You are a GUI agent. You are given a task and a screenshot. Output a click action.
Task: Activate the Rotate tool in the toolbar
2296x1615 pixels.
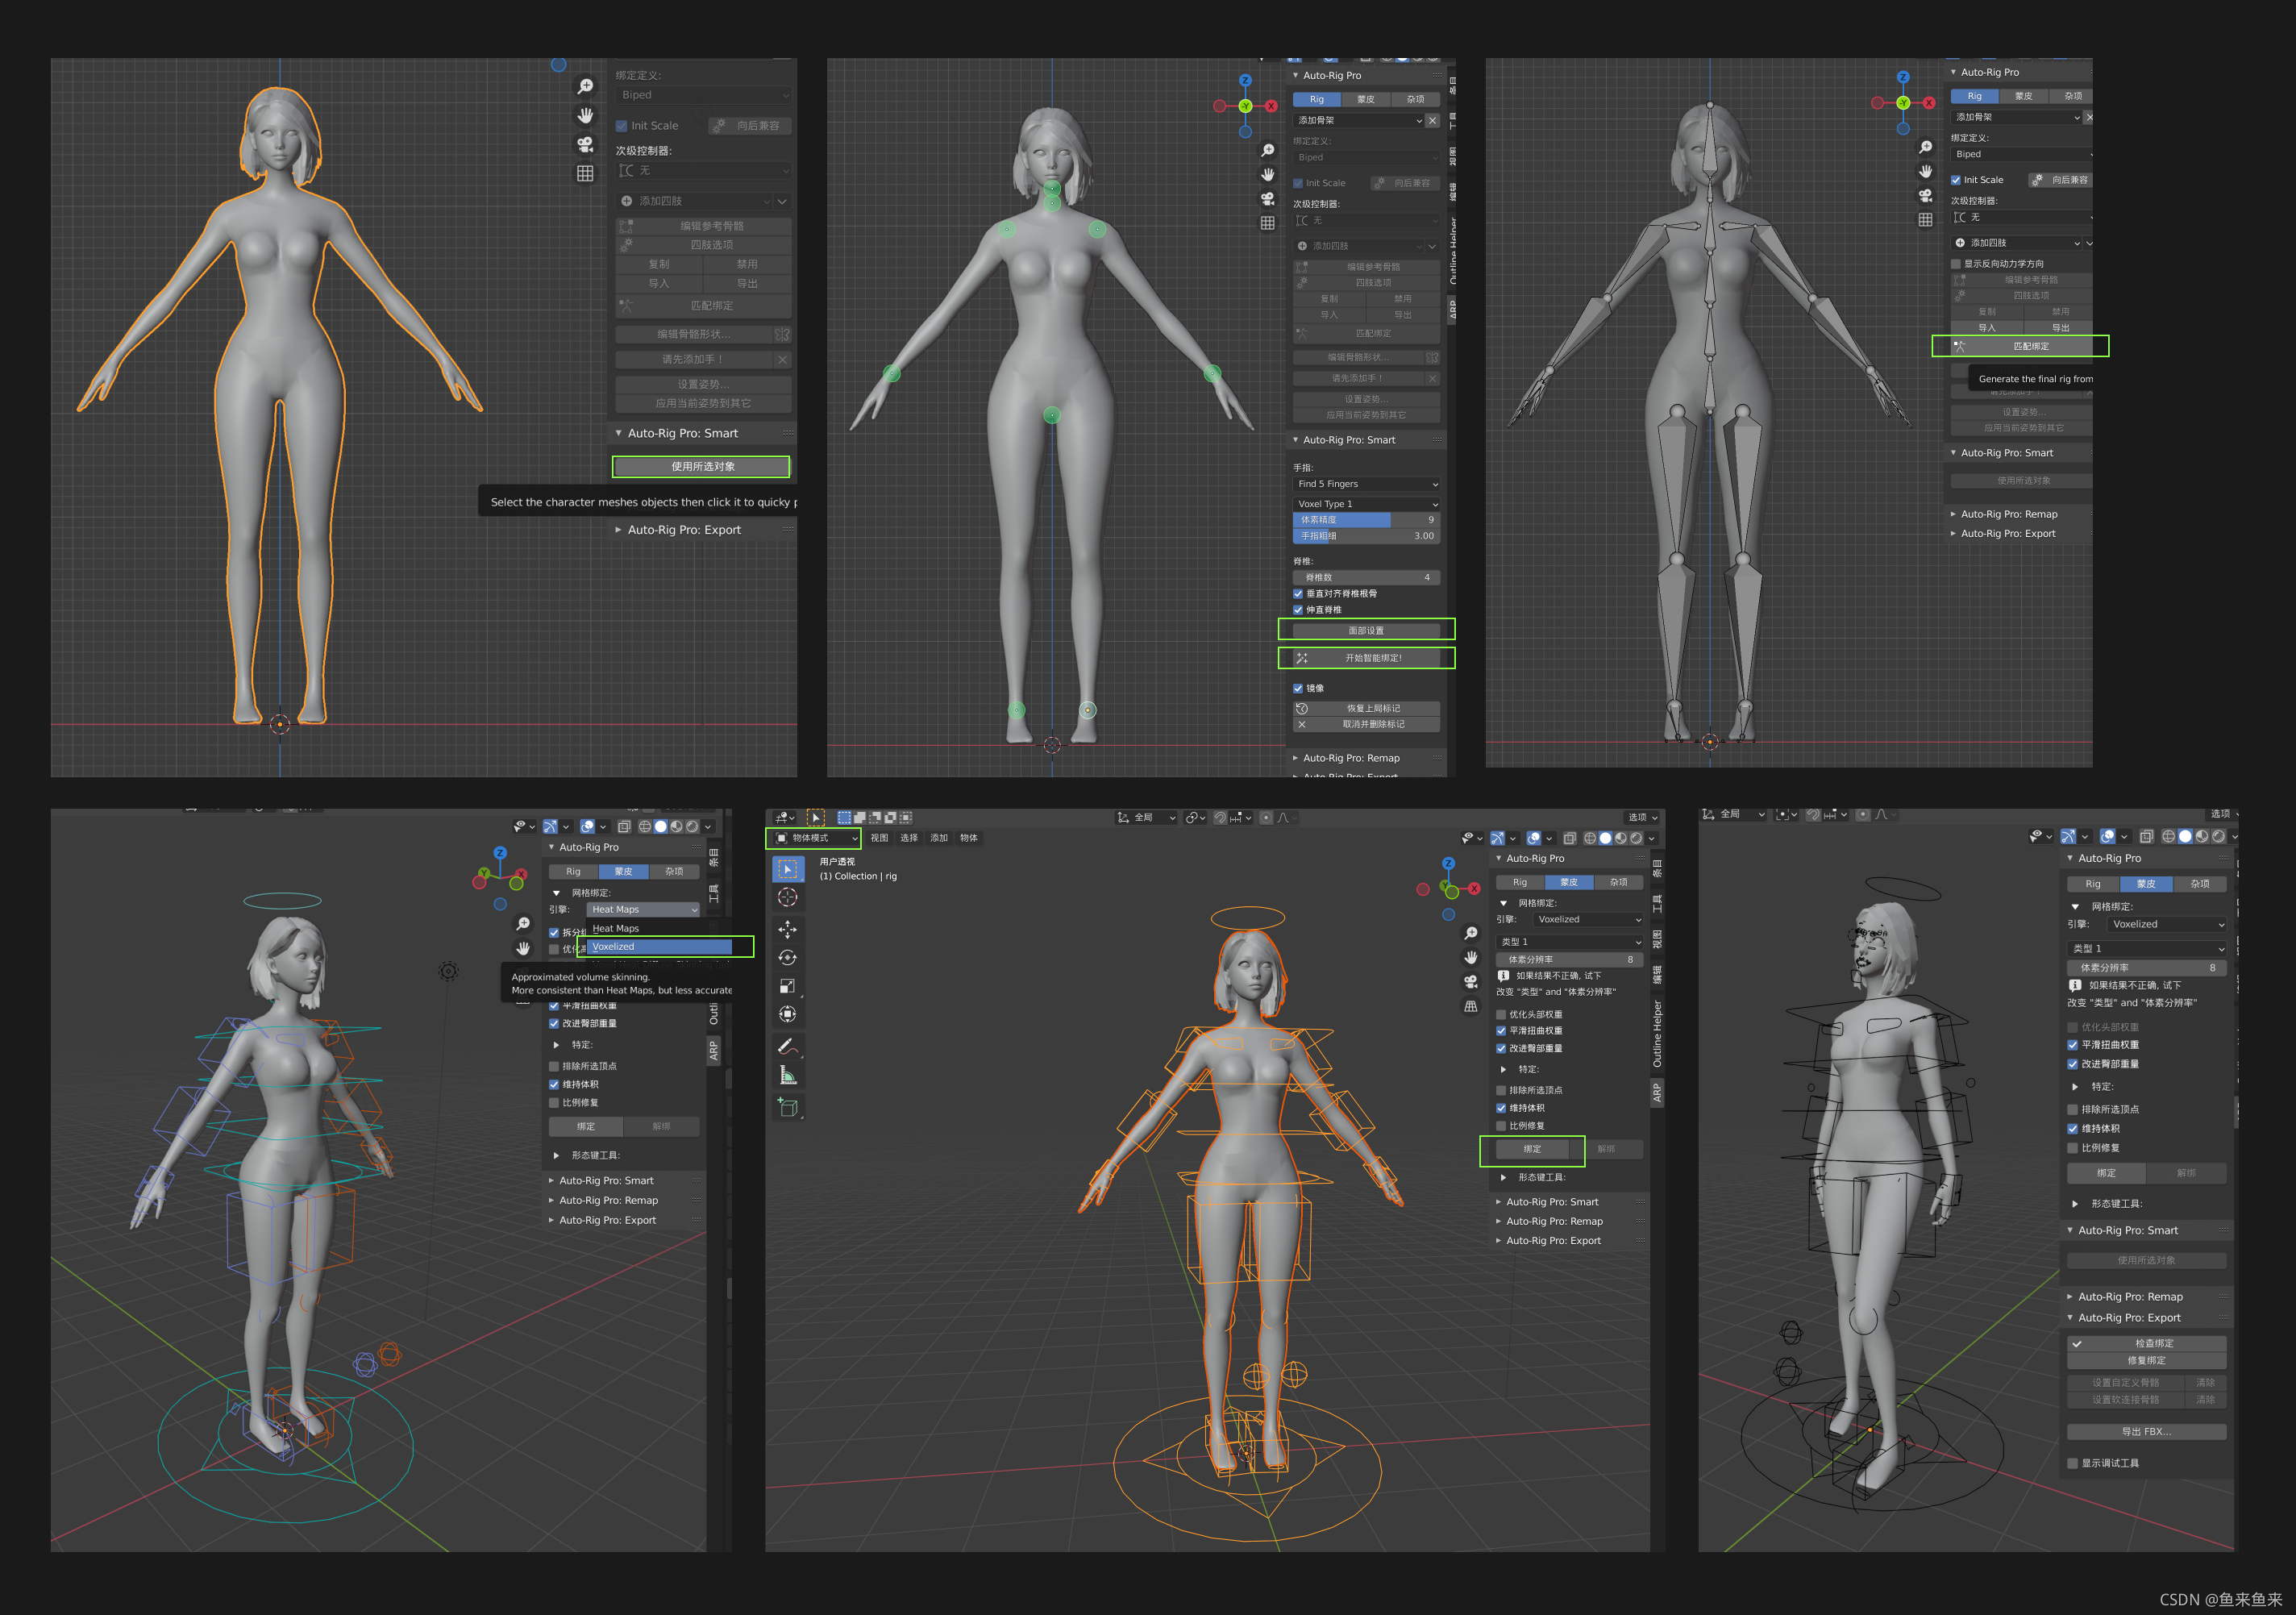(787, 958)
